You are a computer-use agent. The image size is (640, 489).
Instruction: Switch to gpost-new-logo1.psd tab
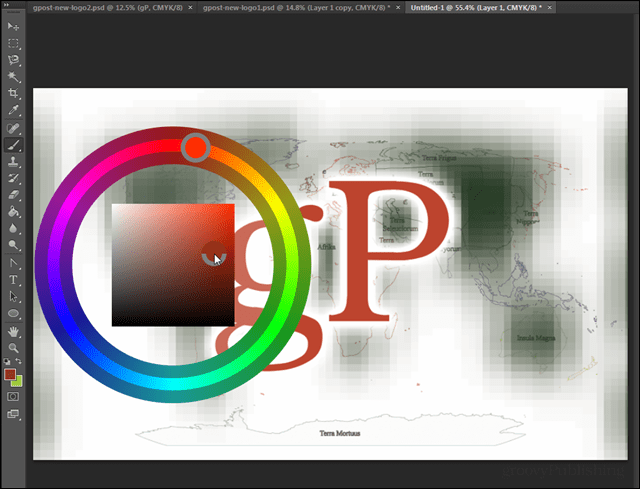292,7
